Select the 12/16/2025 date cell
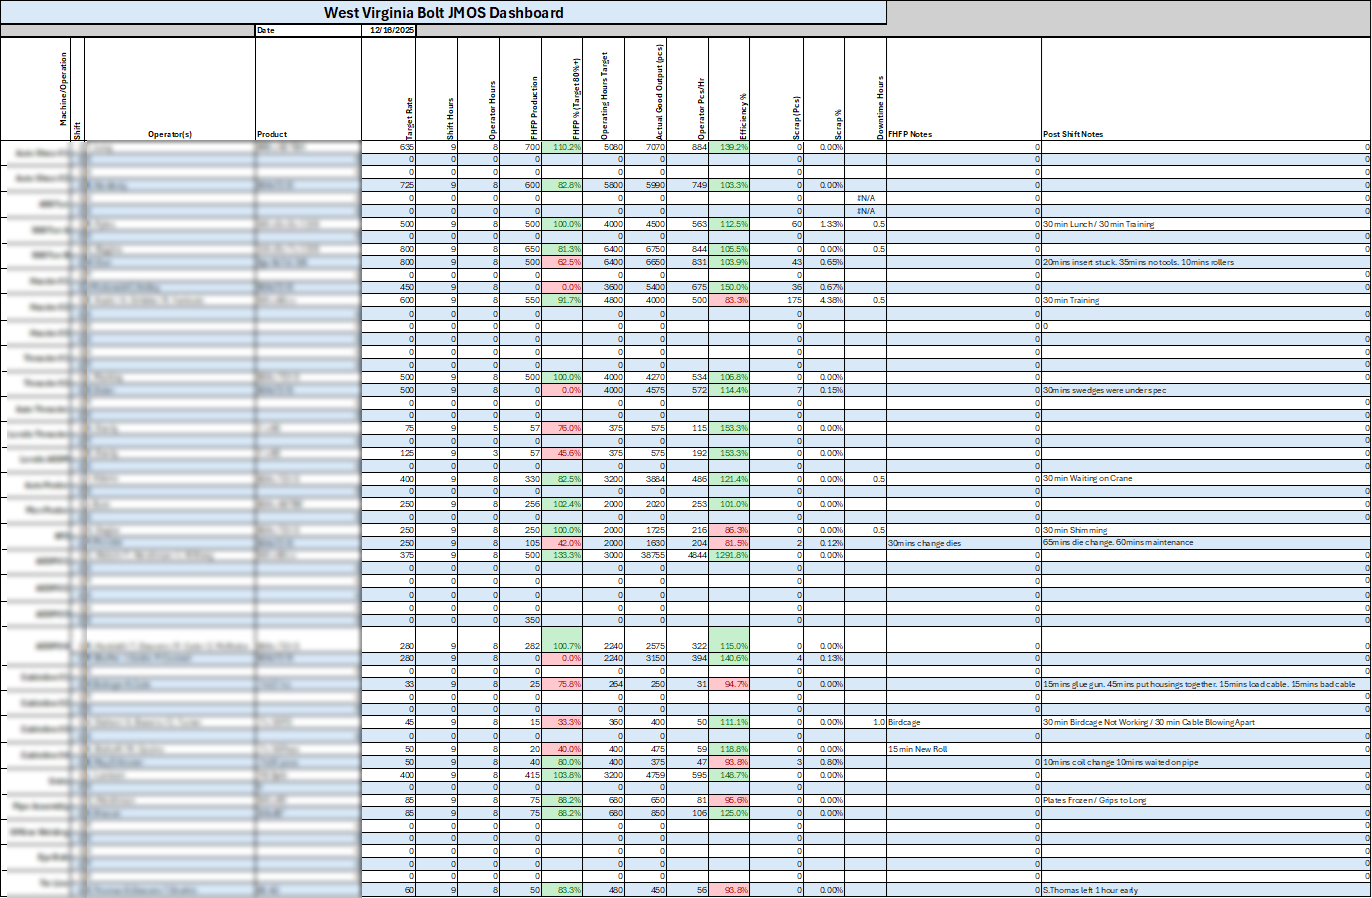1372x898 pixels. (x=390, y=31)
